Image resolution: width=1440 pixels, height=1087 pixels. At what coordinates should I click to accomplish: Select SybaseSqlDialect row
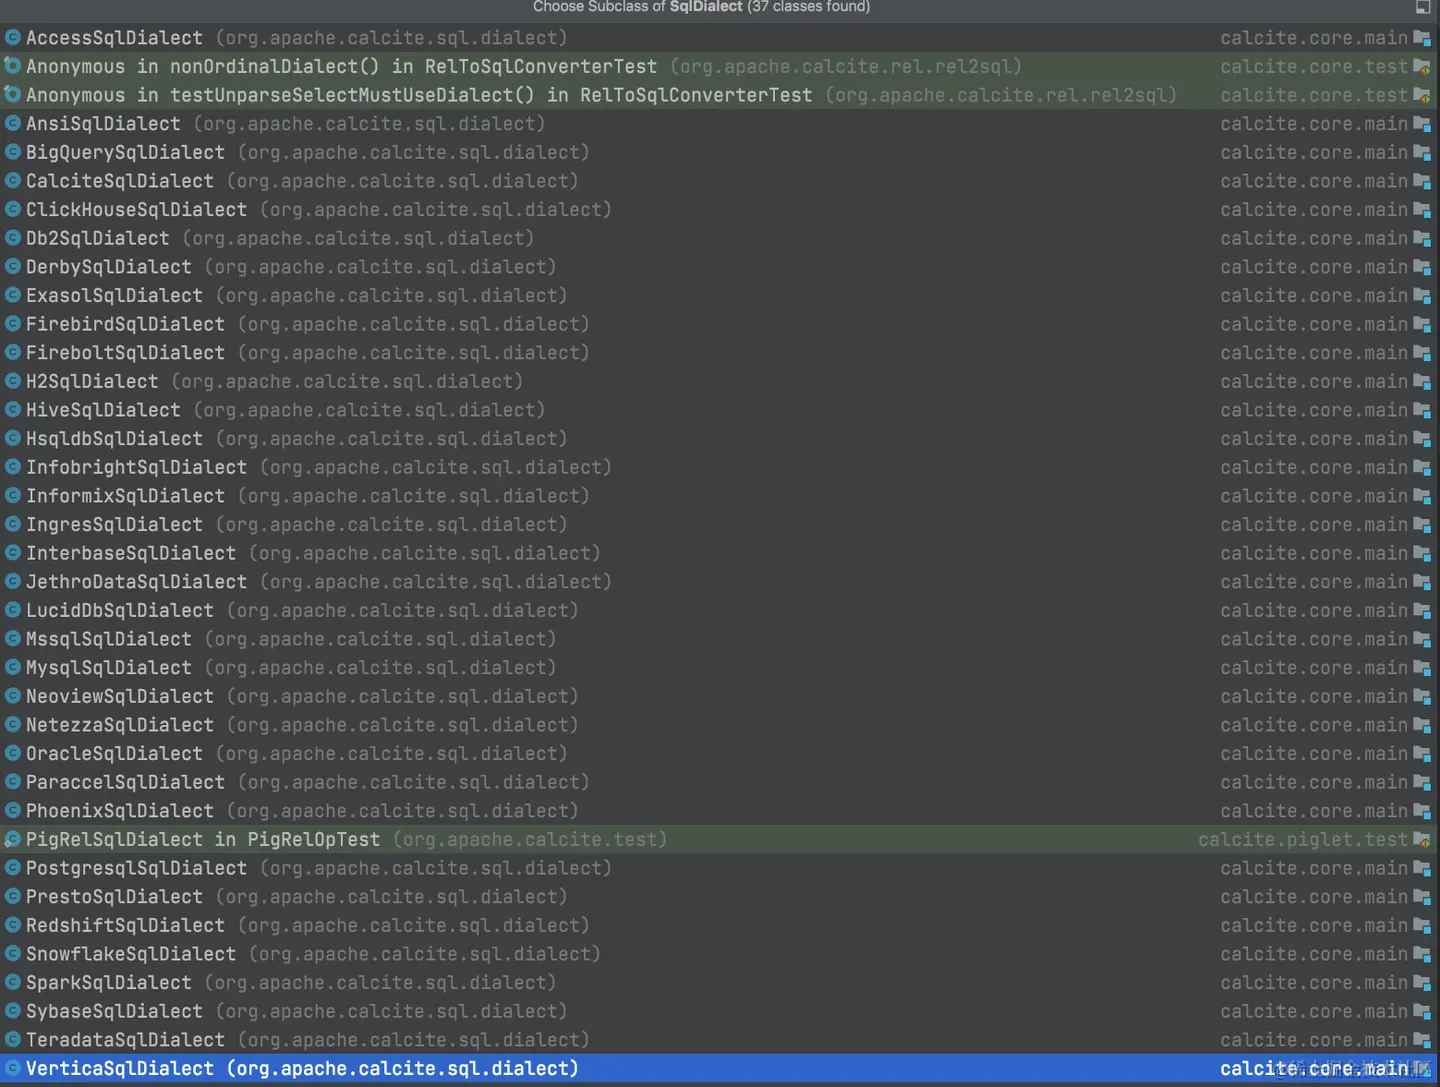(718, 1012)
